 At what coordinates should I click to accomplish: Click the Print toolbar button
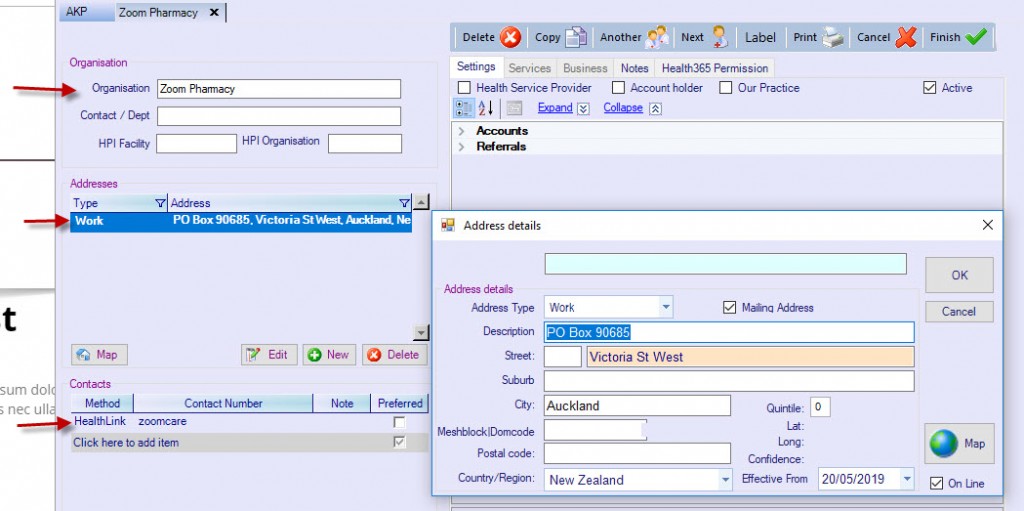(x=818, y=37)
